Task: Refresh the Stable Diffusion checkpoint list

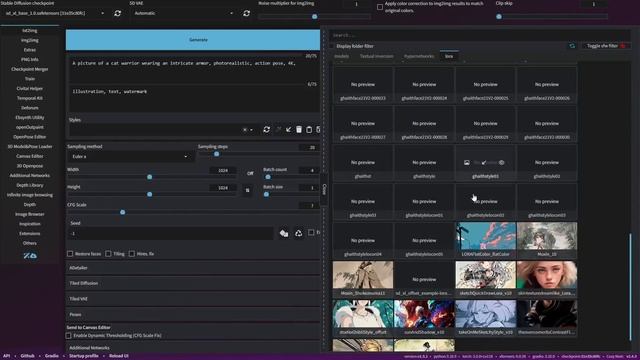Action: pos(118,13)
